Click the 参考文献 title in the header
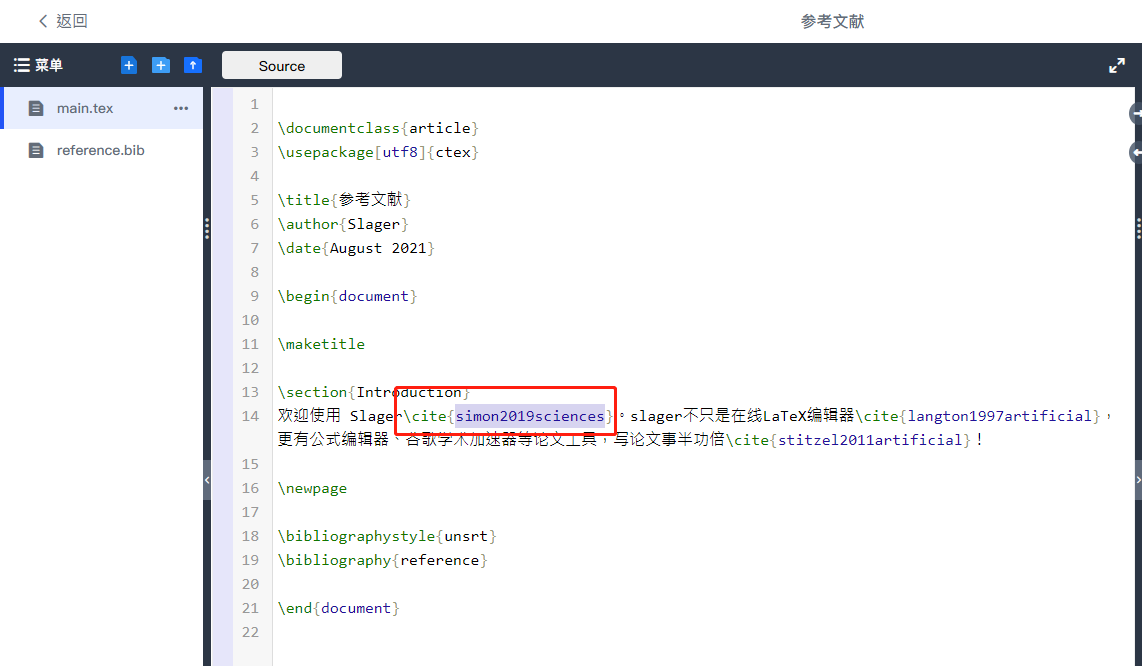The height and width of the screenshot is (666, 1142). 832,21
